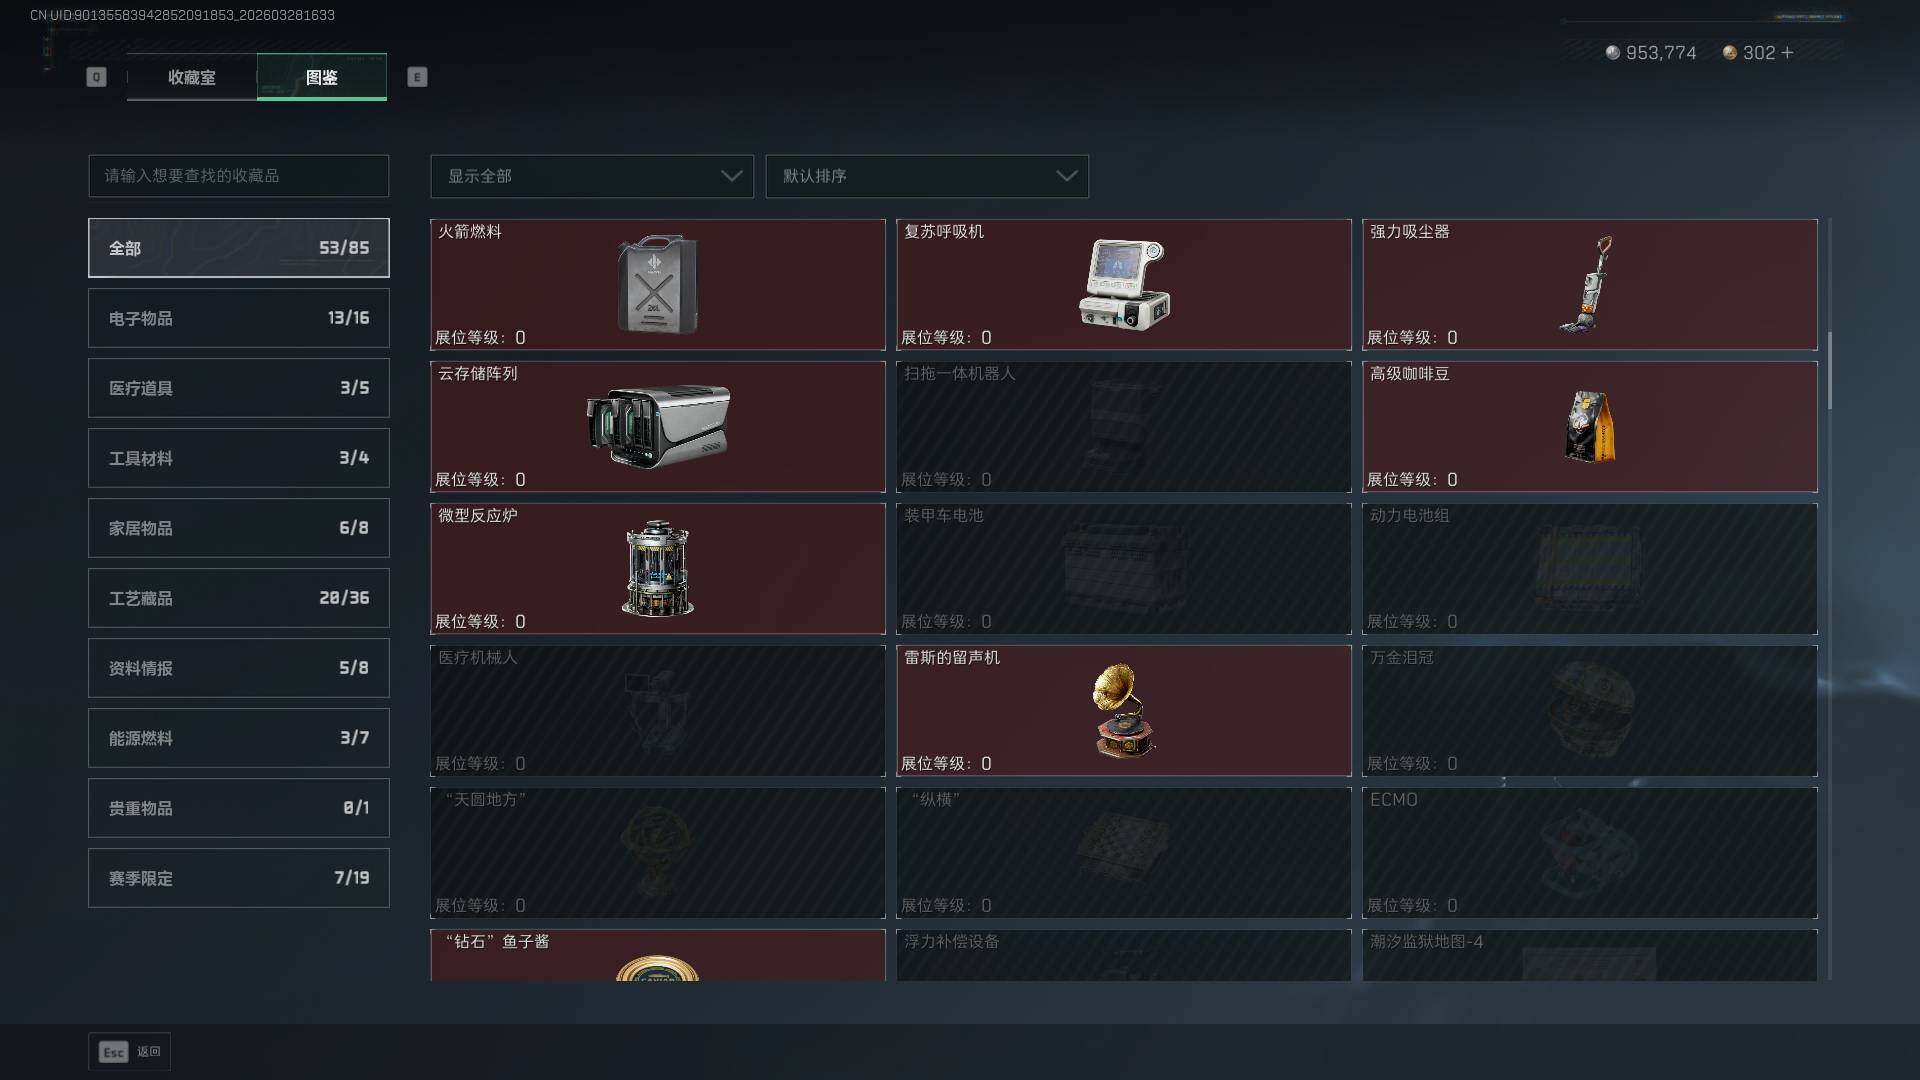Open the 微型反应炉 reactor item

657,568
